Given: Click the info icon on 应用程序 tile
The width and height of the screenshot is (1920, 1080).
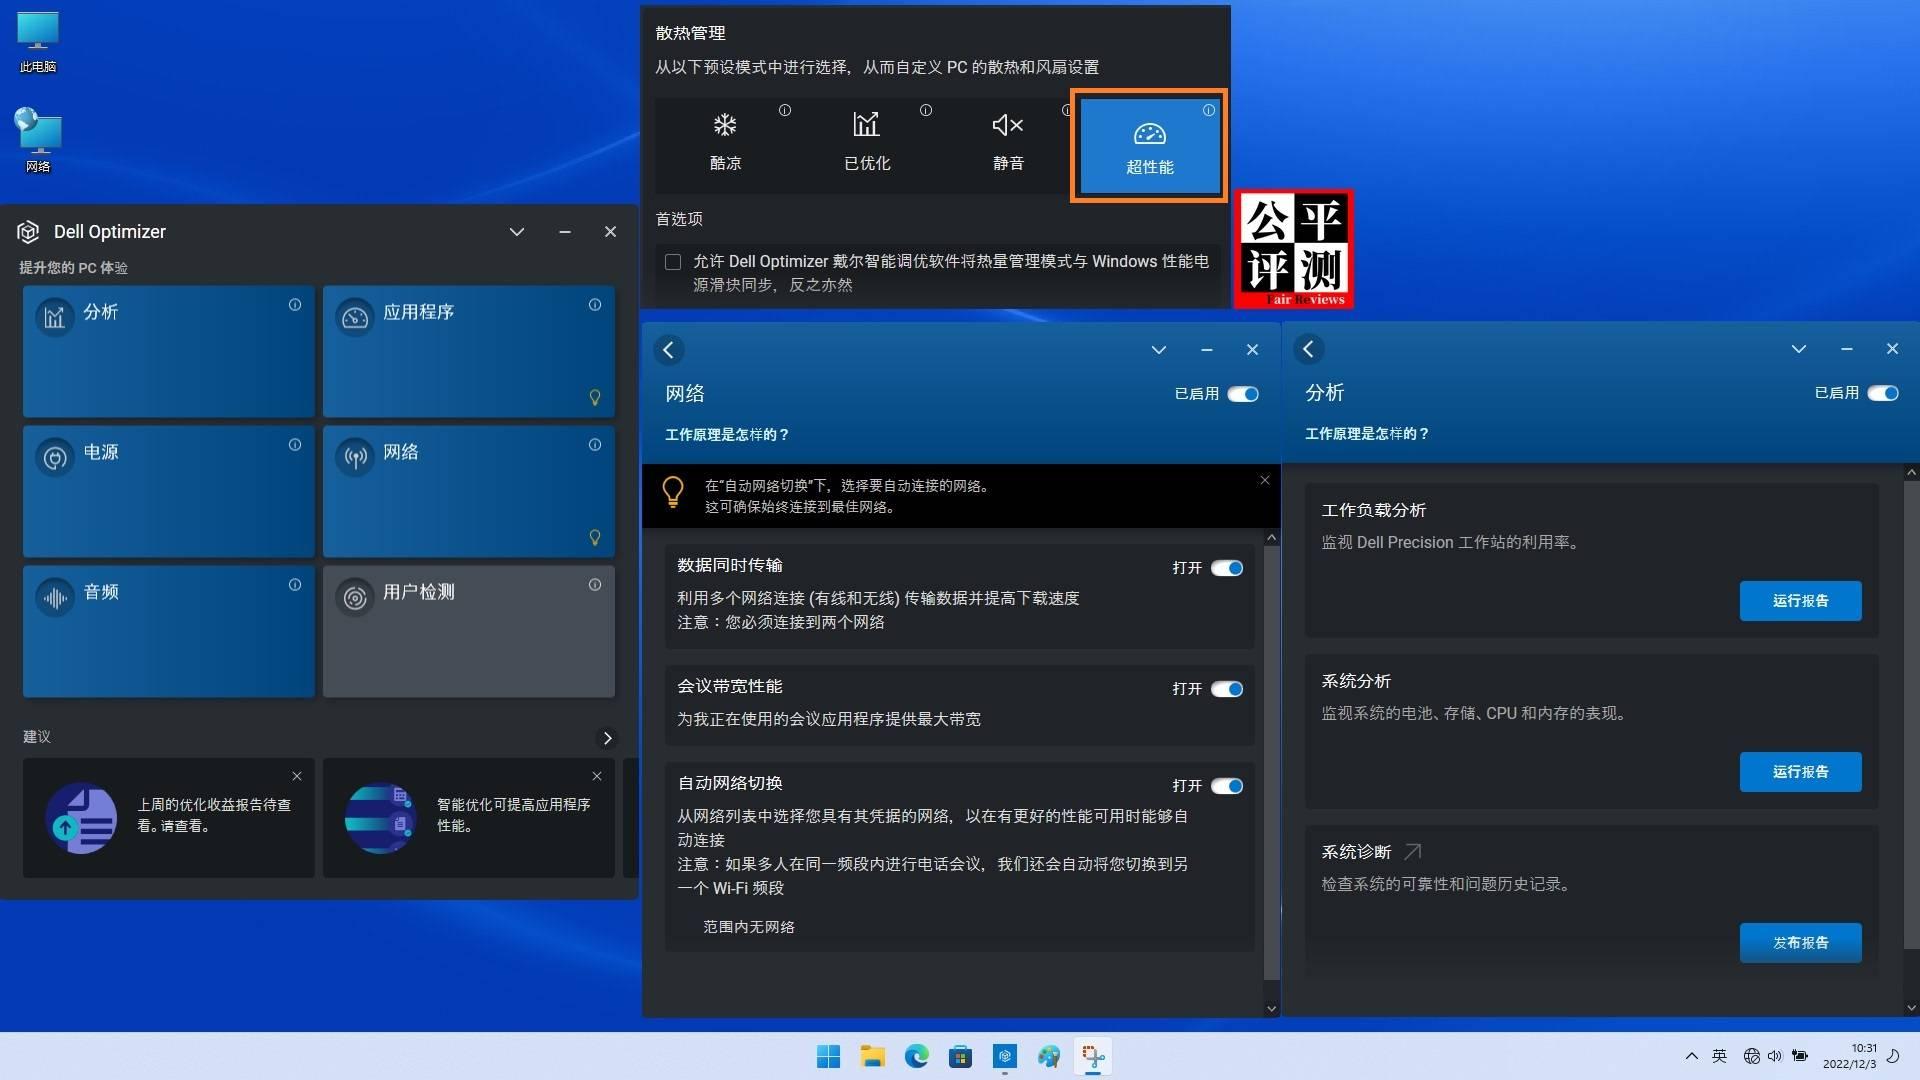Looking at the screenshot, I should point(595,305).
